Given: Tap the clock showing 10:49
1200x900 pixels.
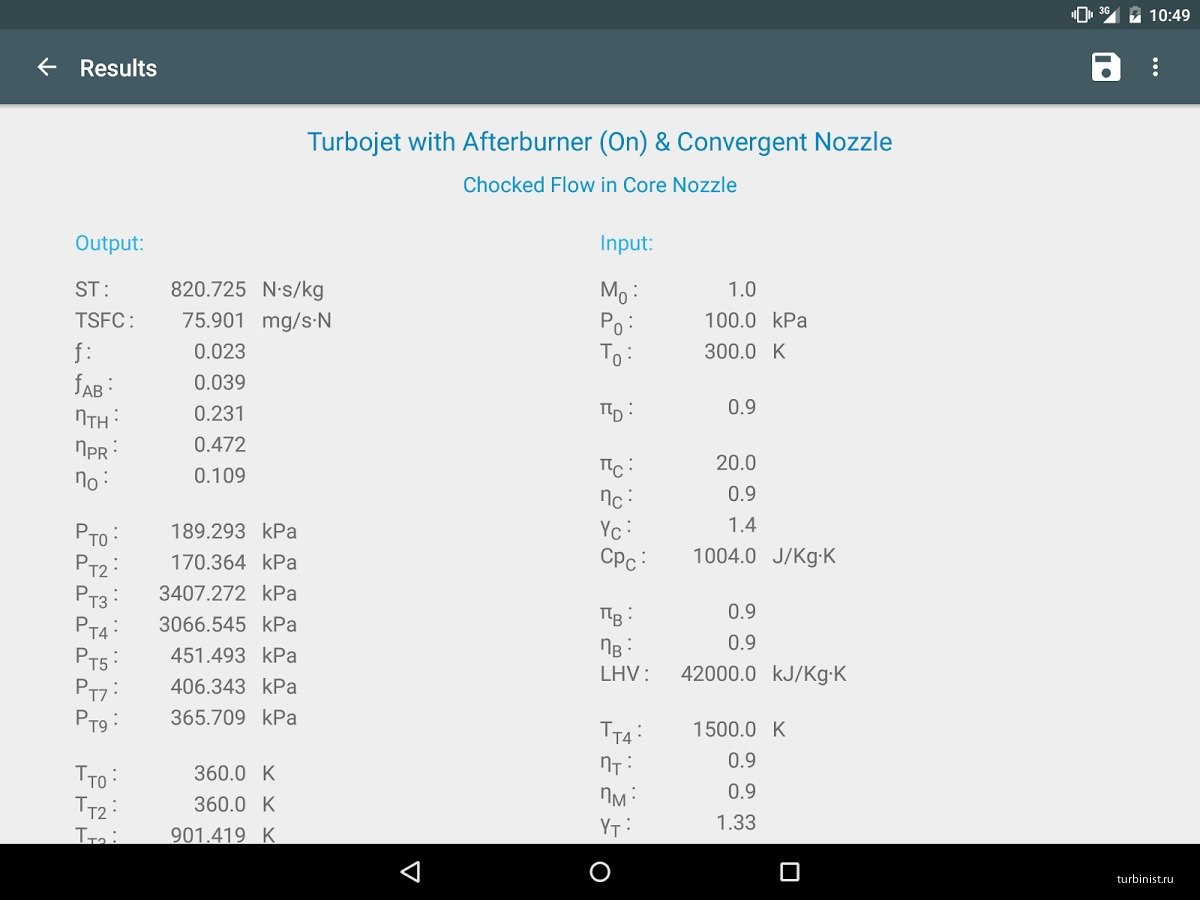Looking at the screenshot, I should pos(1169,15).
